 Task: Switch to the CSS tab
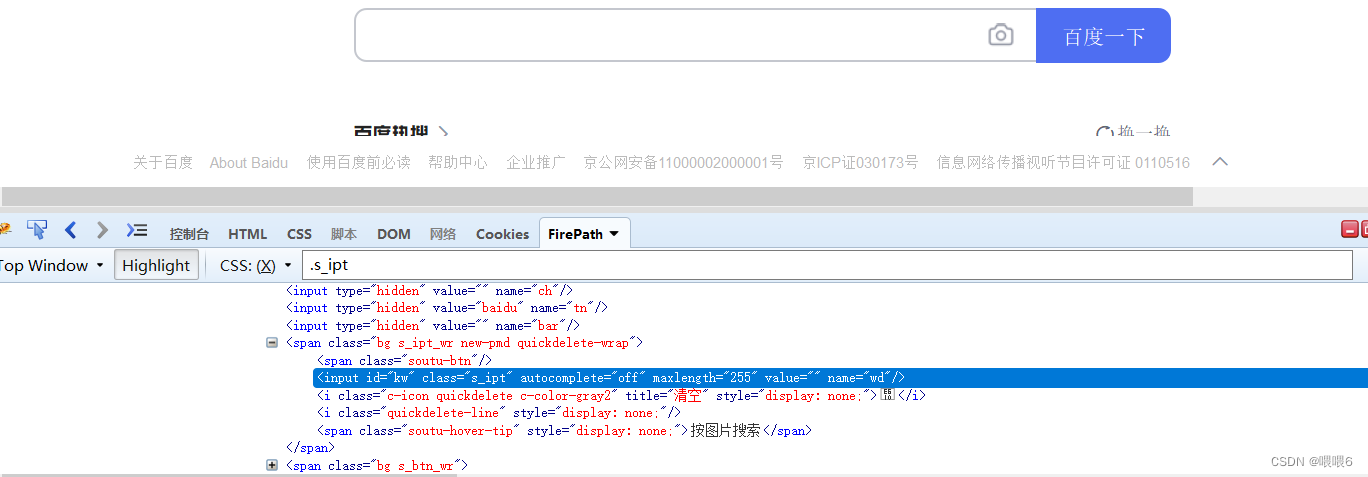tap(300, 234)
